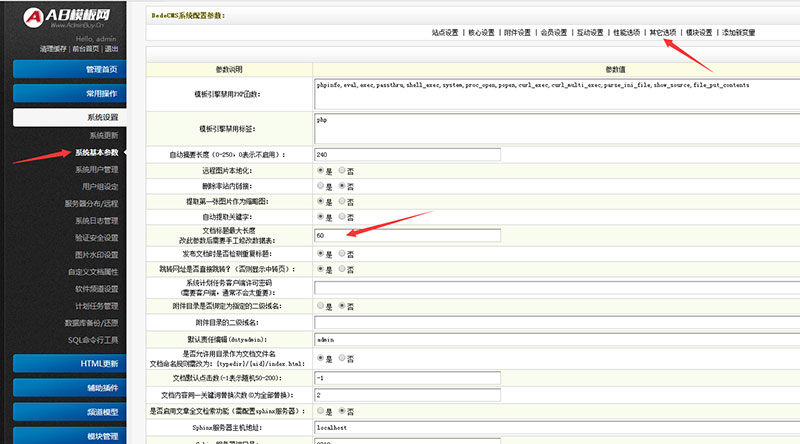
Task: Switch to the 站点设置 tab
Action: pyautogui.click(x=445, y=33)
